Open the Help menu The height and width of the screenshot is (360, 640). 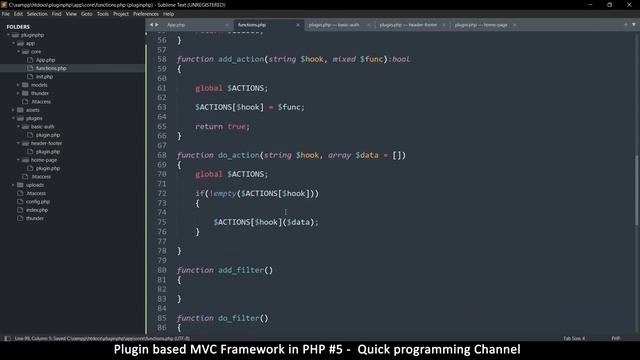169,14
